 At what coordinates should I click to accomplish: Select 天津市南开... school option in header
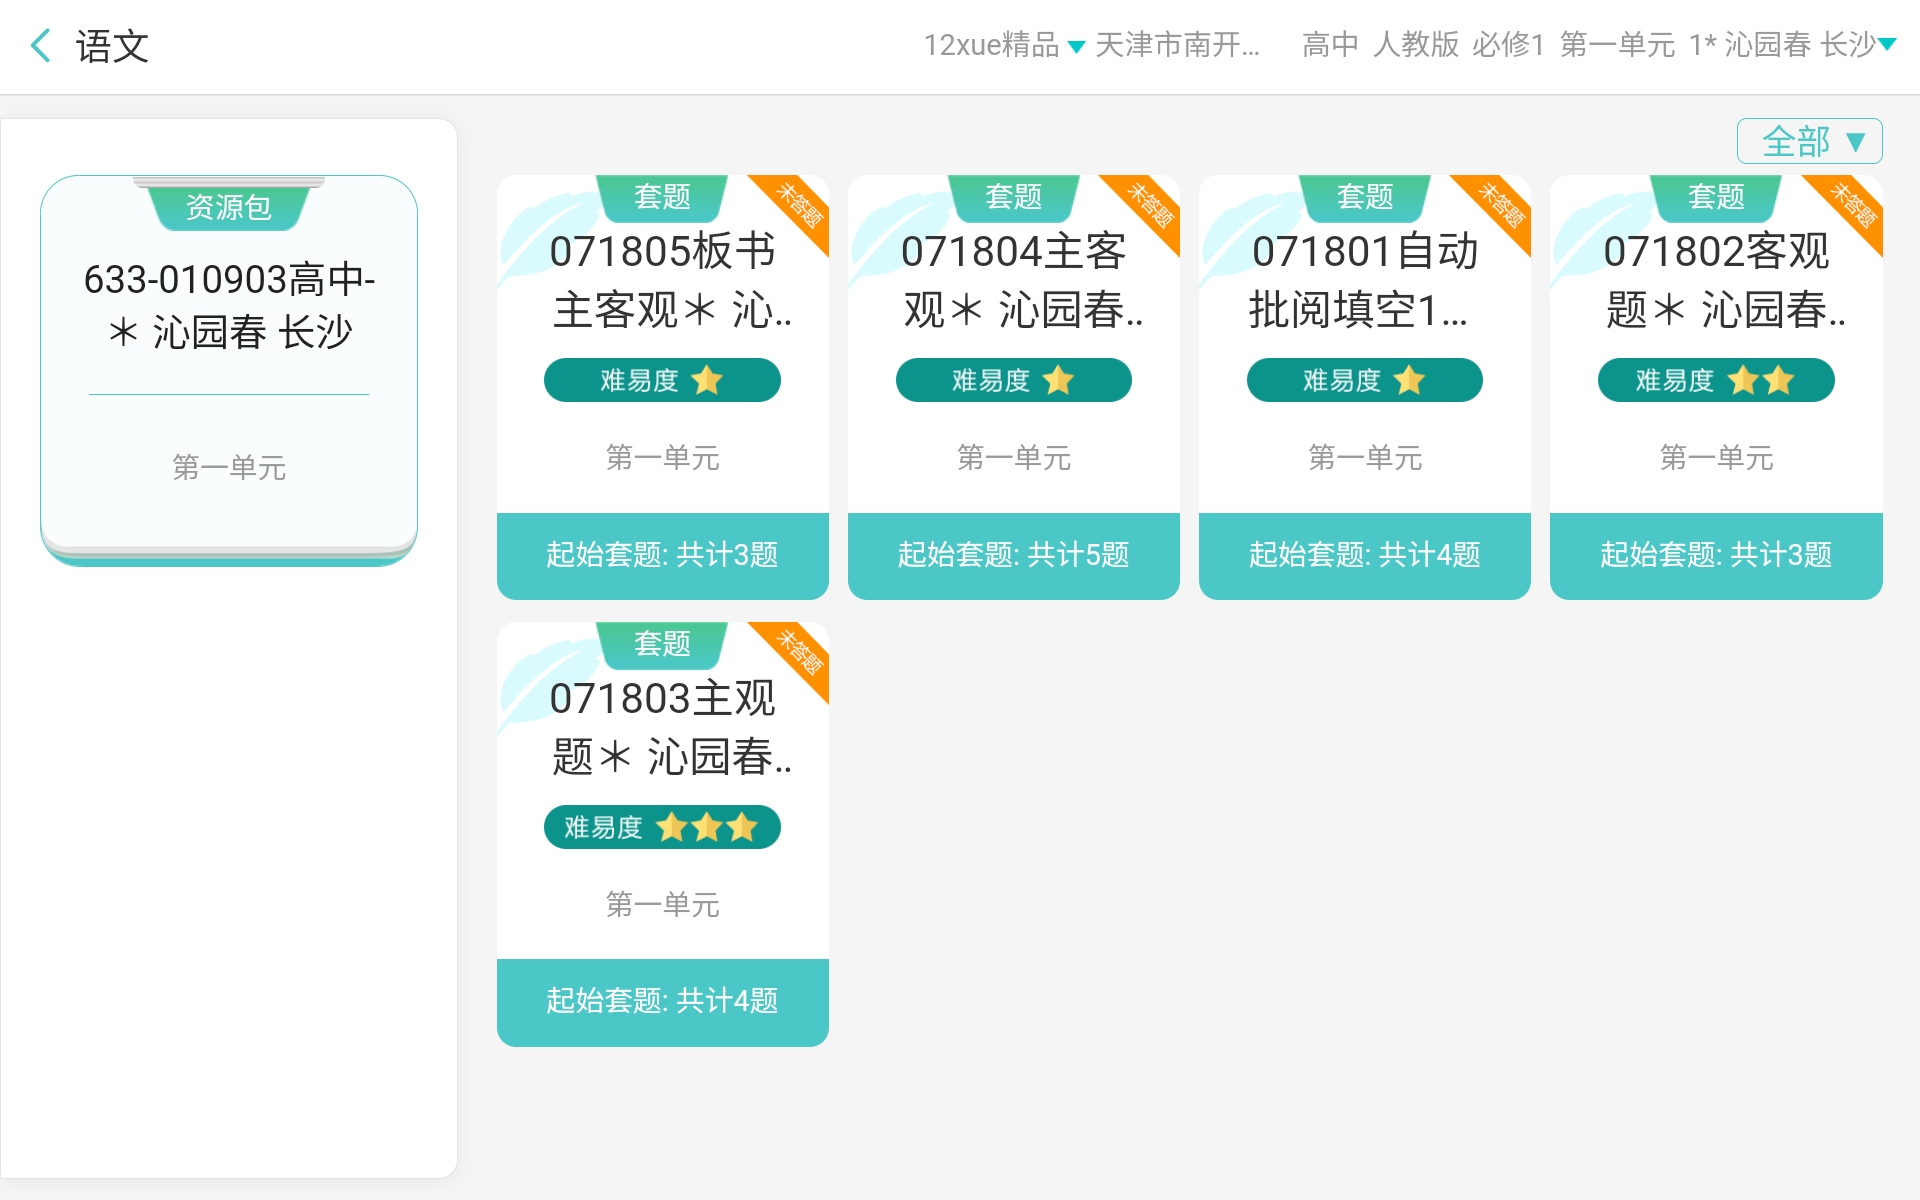pos(1177,45)
